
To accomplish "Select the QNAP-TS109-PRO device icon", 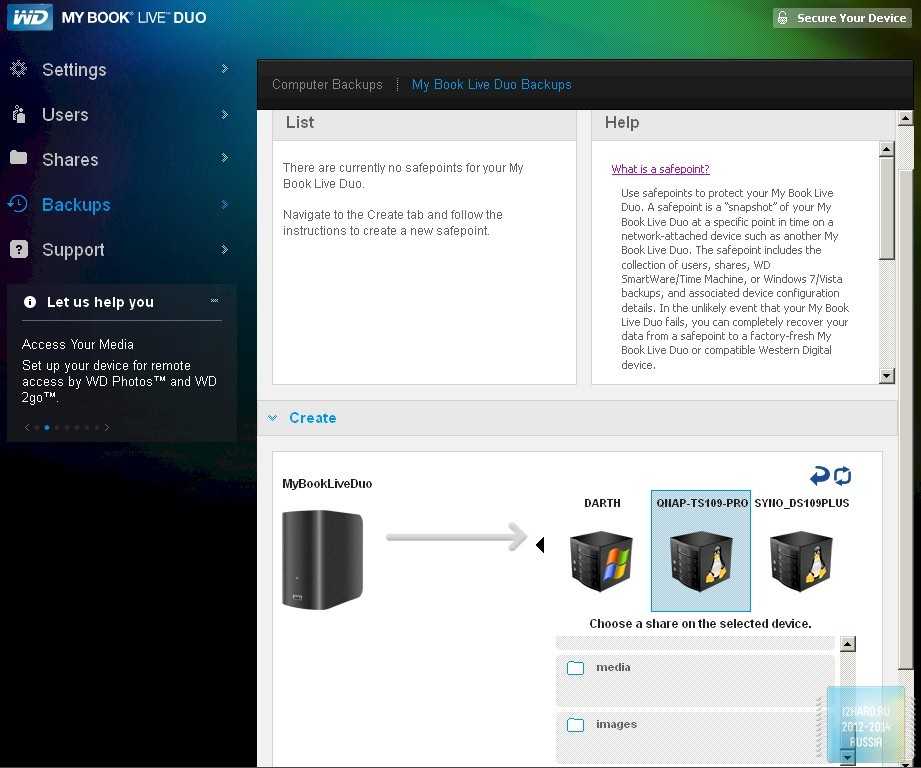I will tap(700, 560).
